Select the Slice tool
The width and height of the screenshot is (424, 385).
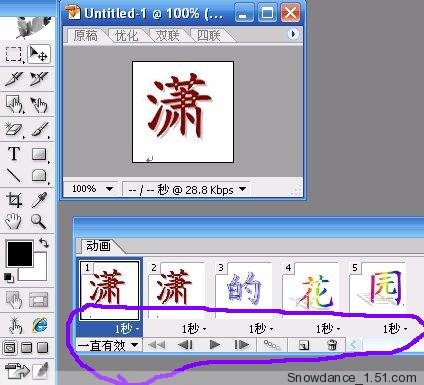tap(13, 79)
